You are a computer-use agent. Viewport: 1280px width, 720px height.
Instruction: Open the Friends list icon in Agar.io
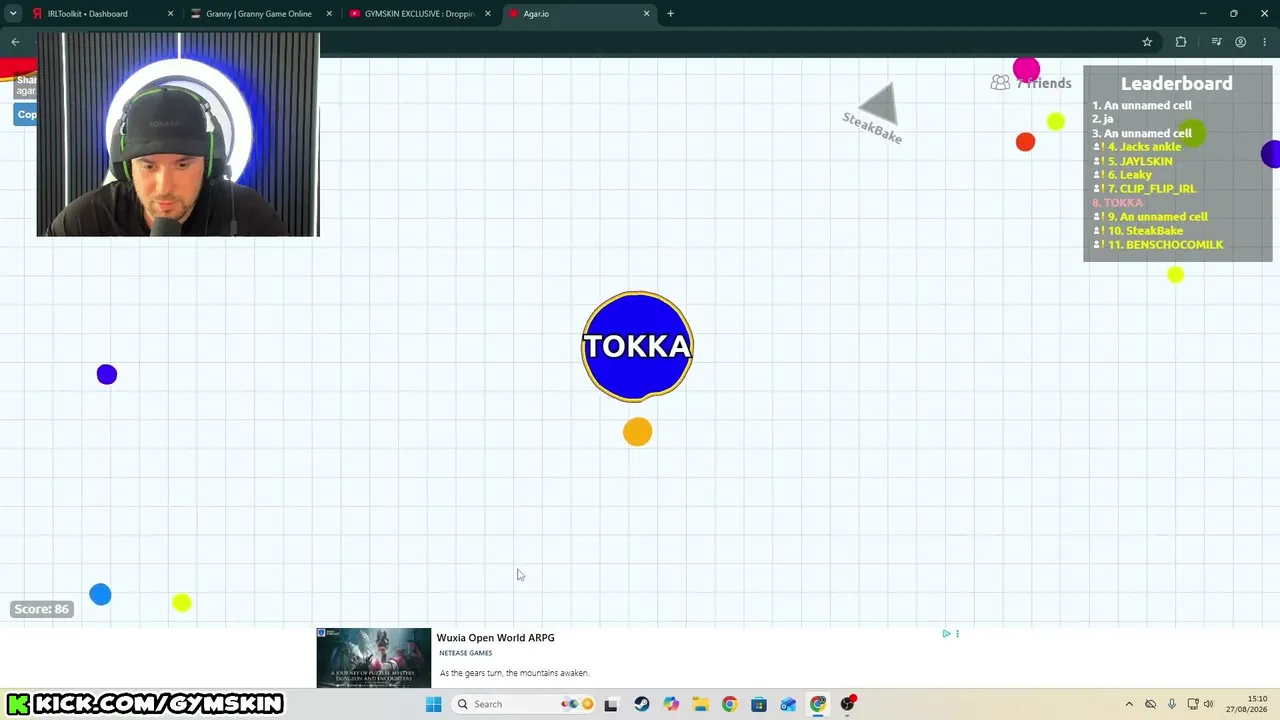(1000, 83)
